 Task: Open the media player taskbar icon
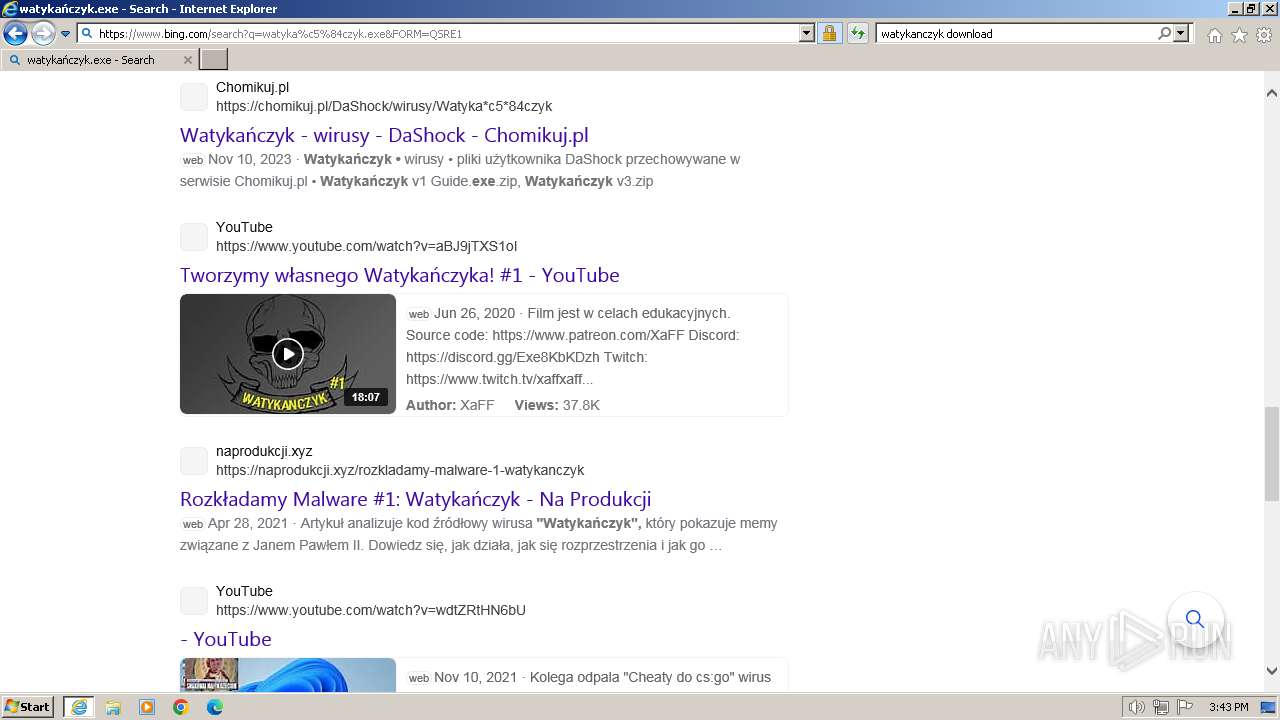[x=147, y=707]
